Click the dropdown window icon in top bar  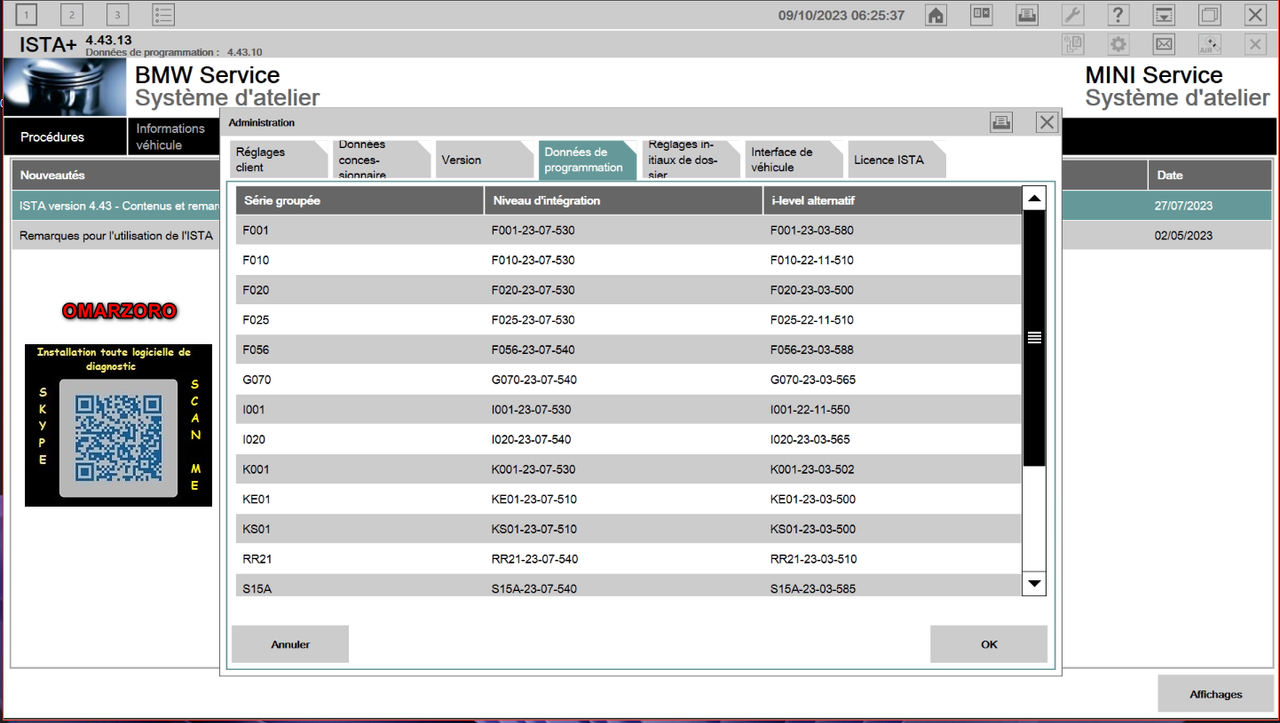tap(1164, 15)
